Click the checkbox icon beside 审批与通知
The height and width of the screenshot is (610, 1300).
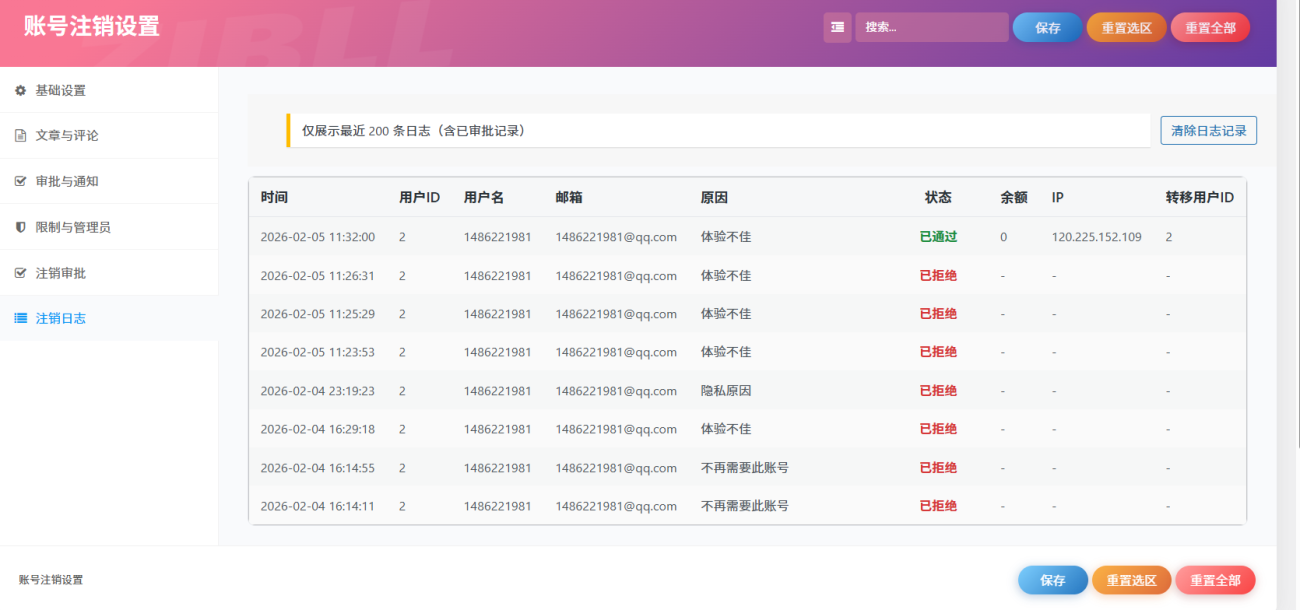point(20,182)
